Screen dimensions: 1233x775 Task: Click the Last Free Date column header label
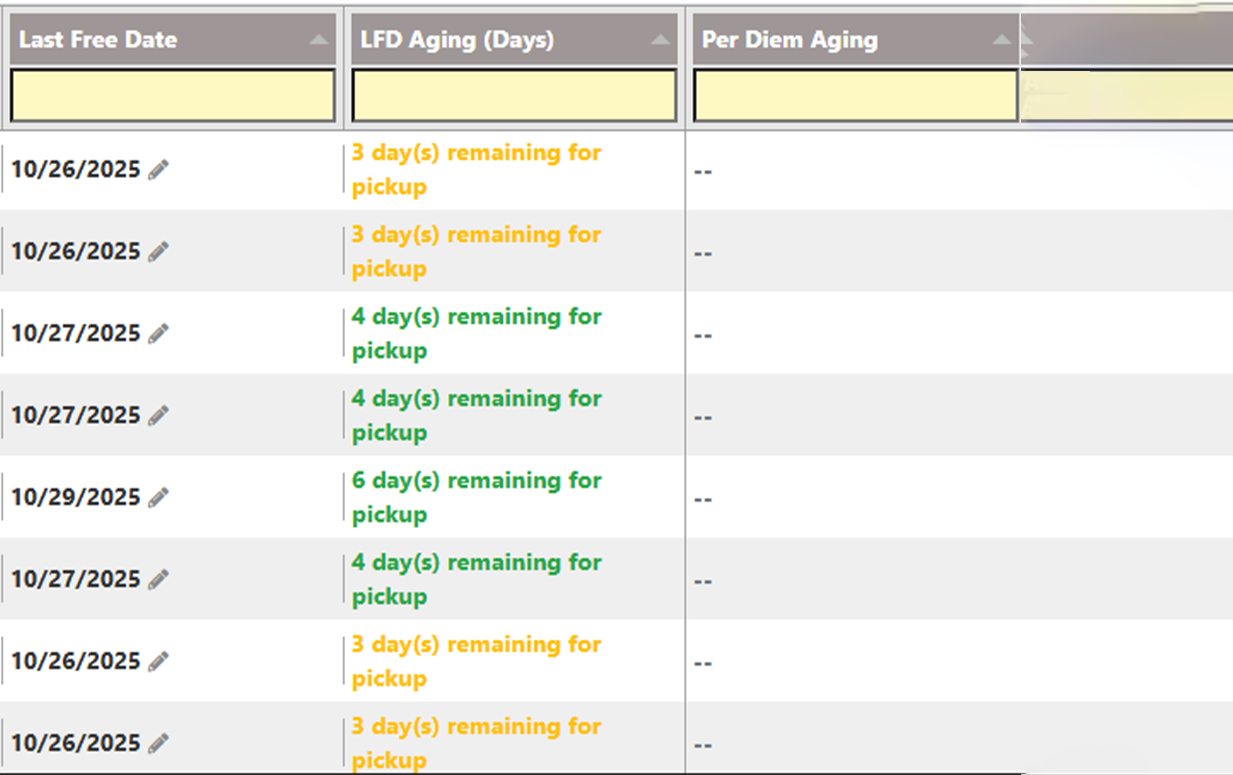pyautogui.click(x=98, y=40)
